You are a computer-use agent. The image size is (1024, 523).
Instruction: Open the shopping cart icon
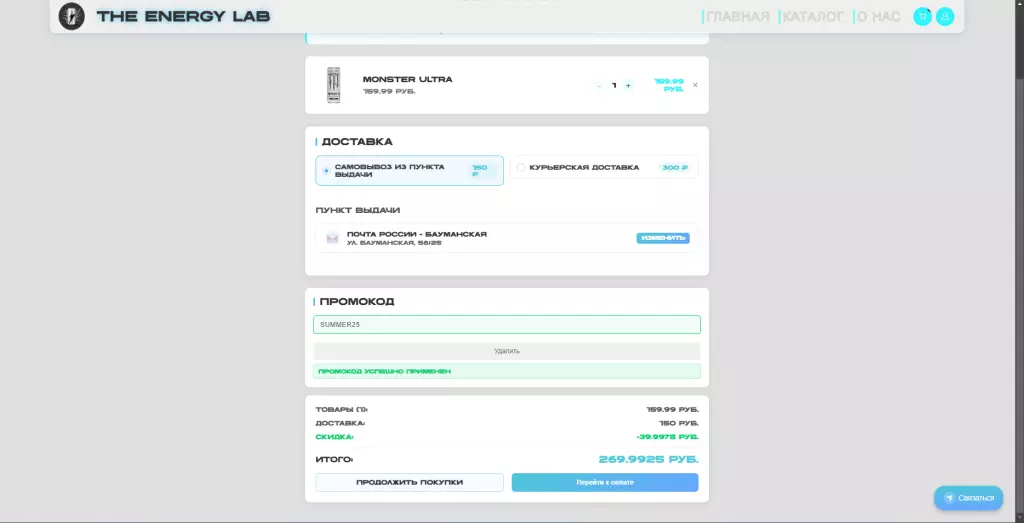(x=922, y=16)
